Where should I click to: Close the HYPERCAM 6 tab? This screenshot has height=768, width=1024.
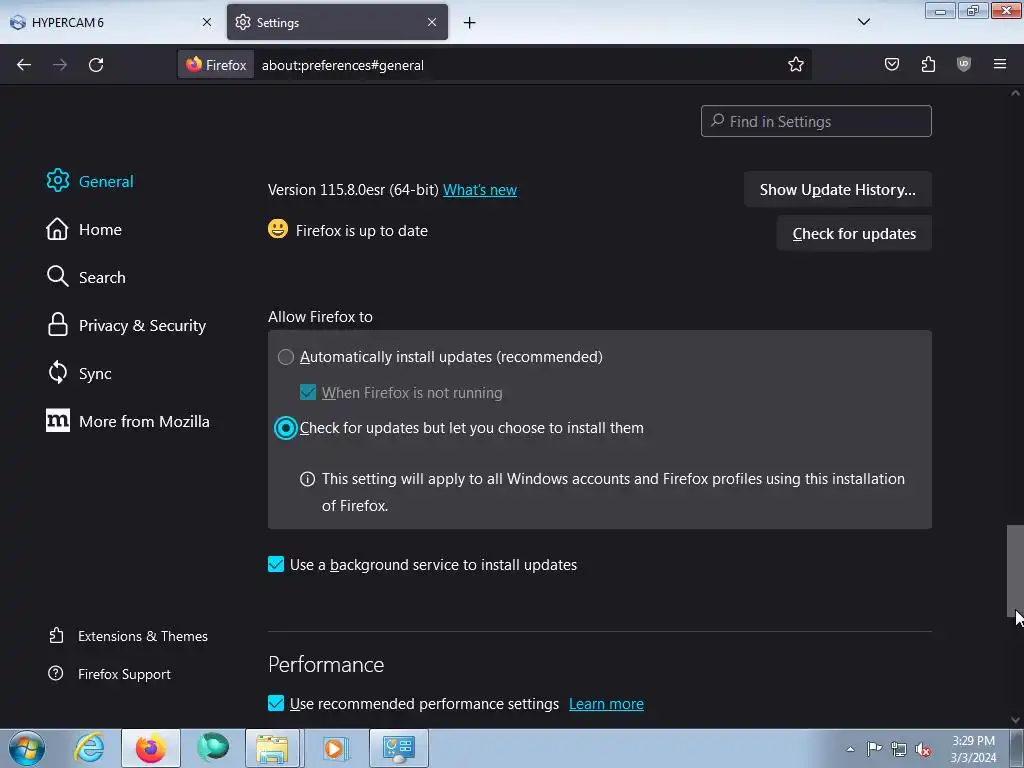207,22
